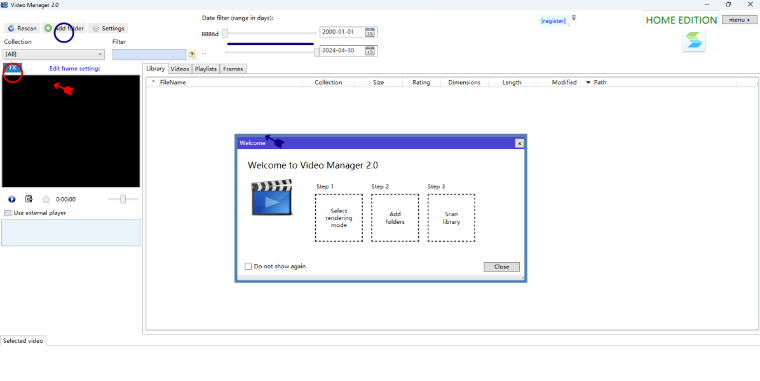760x381 pixels.
Task: Switch to the Library tab
Action: [x=156, y=69]
